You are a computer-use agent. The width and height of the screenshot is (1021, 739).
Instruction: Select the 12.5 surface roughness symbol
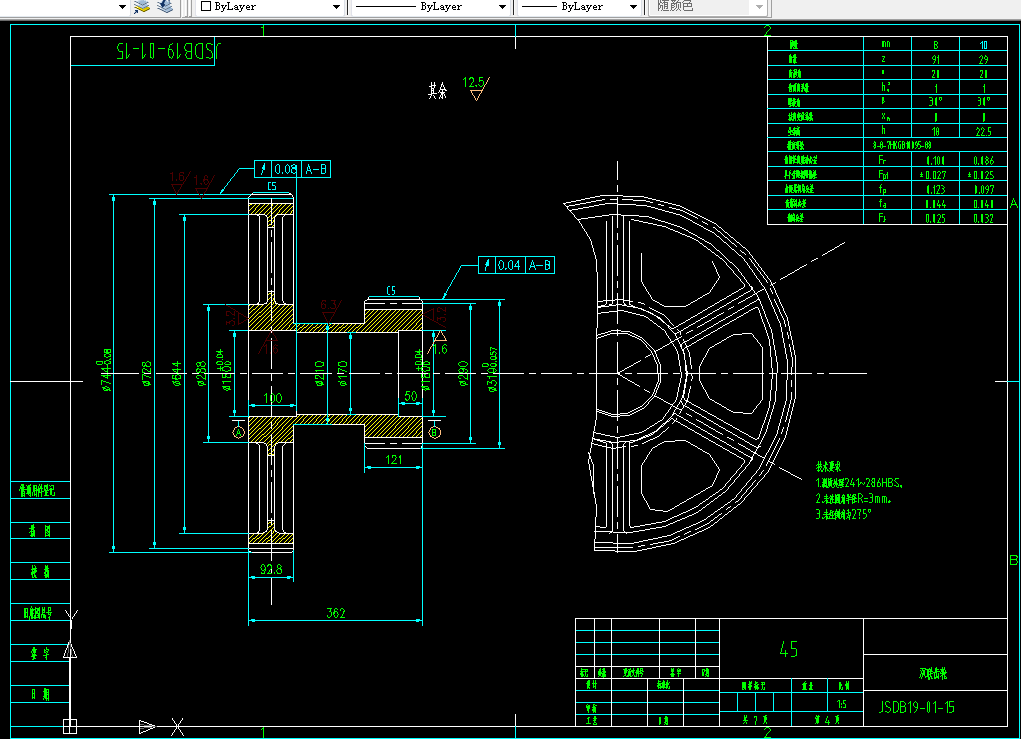[477, 89]
